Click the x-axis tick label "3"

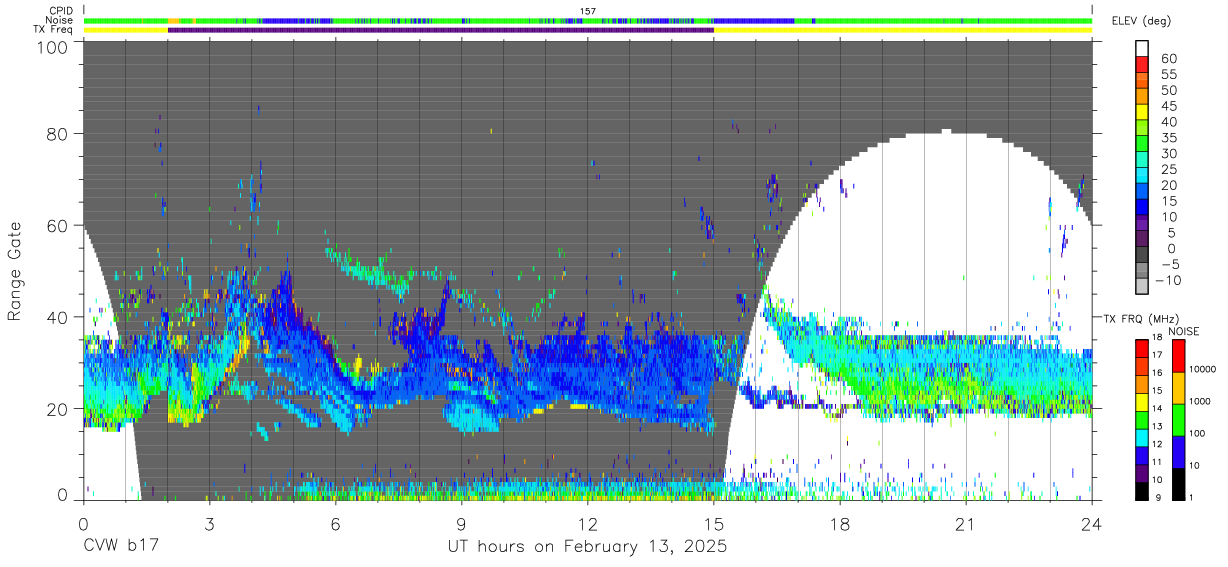click(209, 523)
